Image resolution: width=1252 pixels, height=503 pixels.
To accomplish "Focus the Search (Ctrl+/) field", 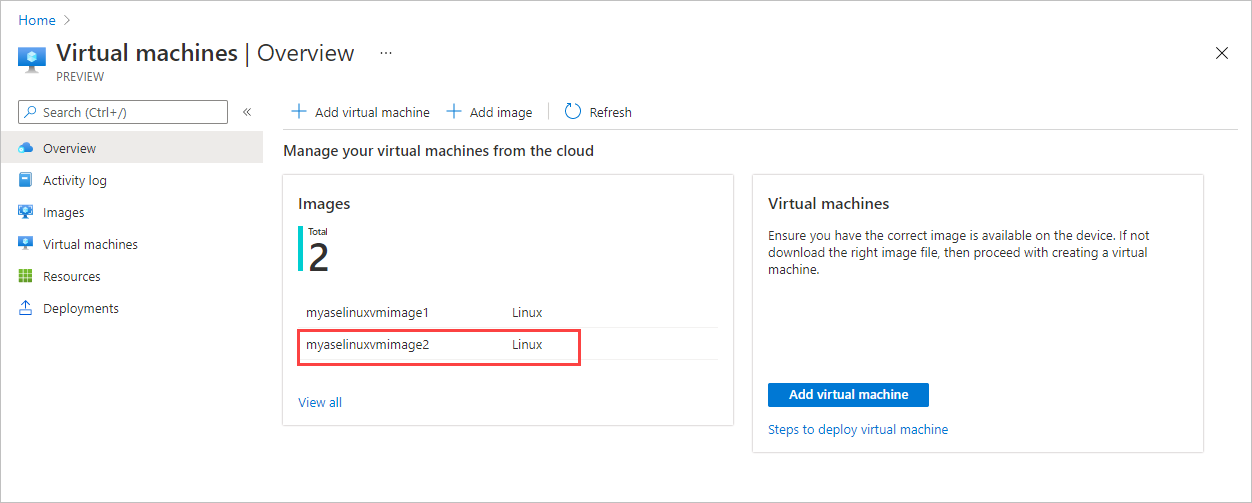I will coord(130,112).
